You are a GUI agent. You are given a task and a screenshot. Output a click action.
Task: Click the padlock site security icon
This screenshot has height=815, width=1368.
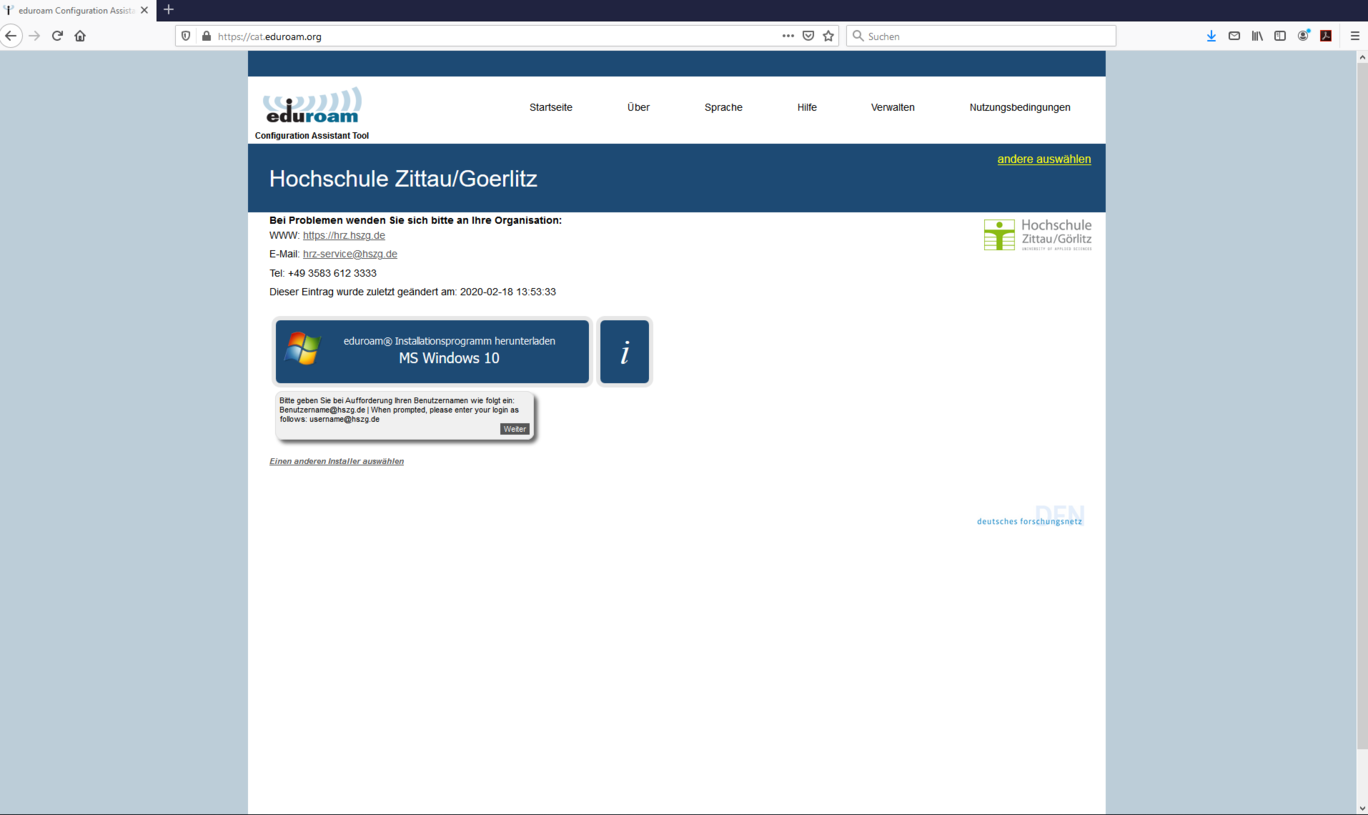pos(206,36)
